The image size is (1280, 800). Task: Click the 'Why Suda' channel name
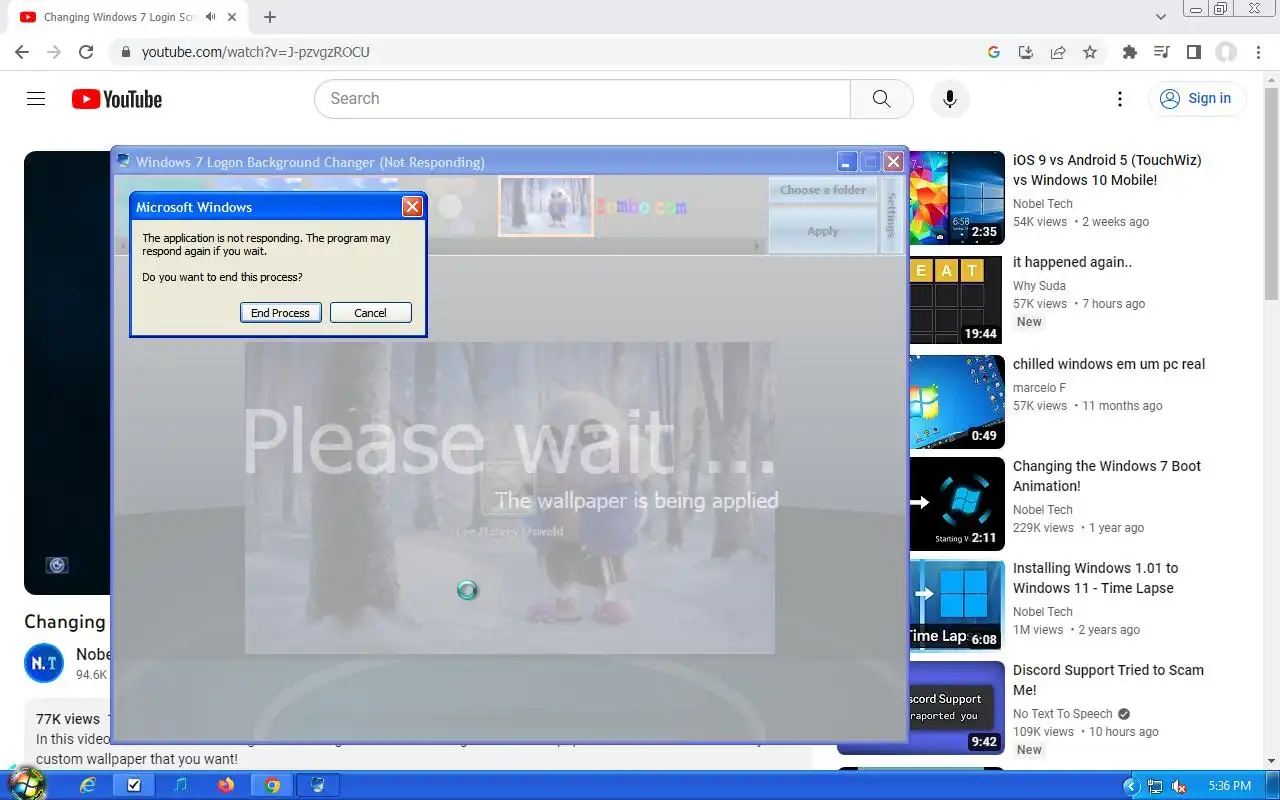1039,286
